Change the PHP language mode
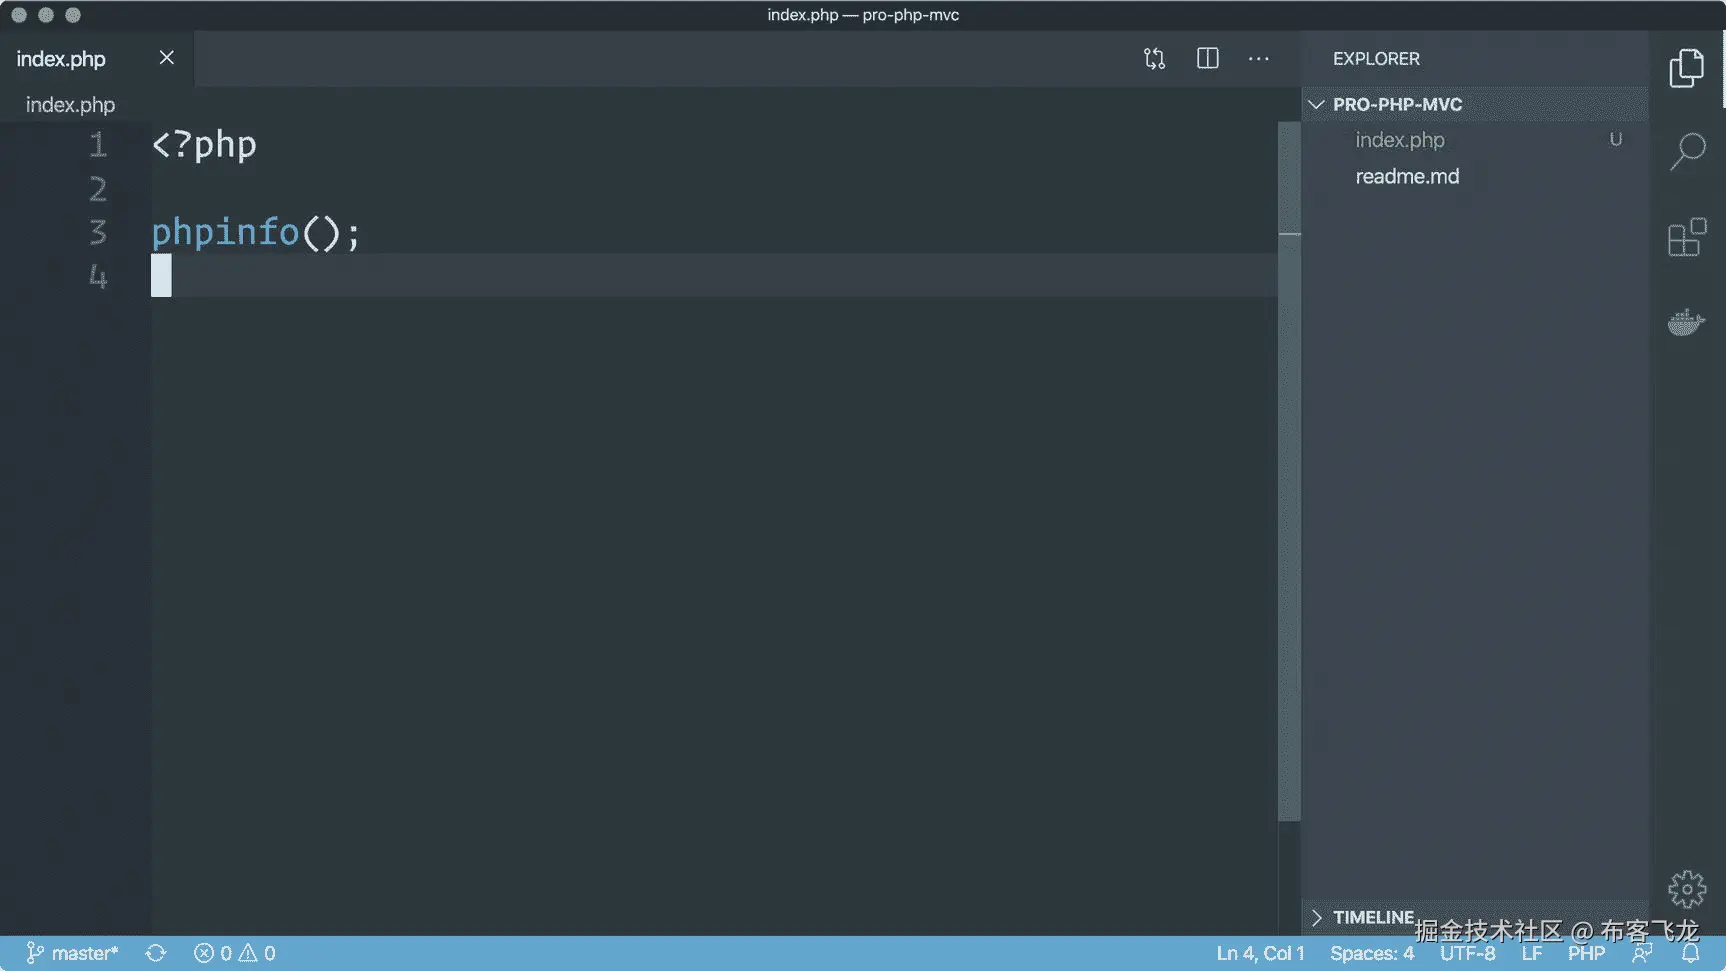This screenshot has width=1726, height=971. 1586,953
